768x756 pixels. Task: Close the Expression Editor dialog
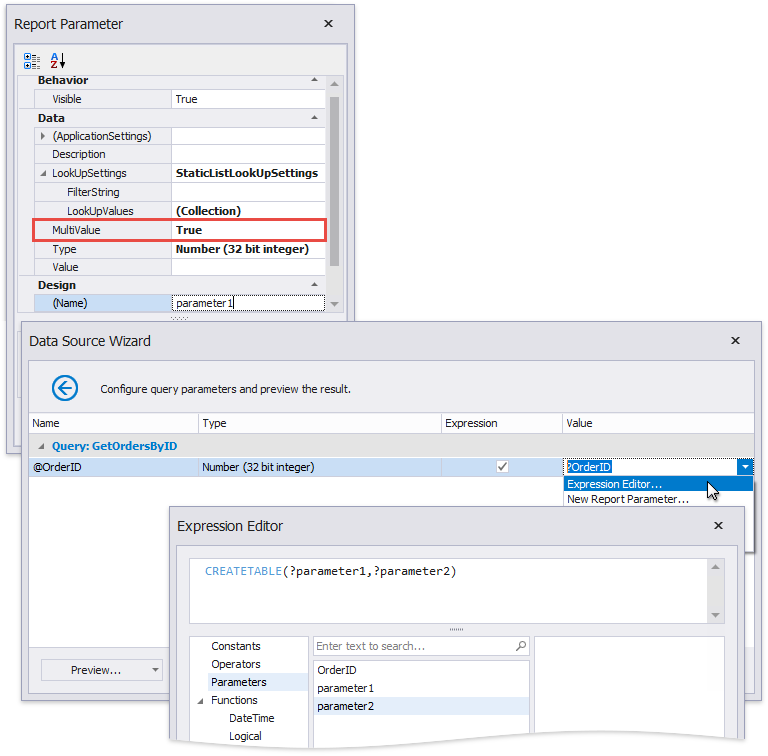click(718, 525)
